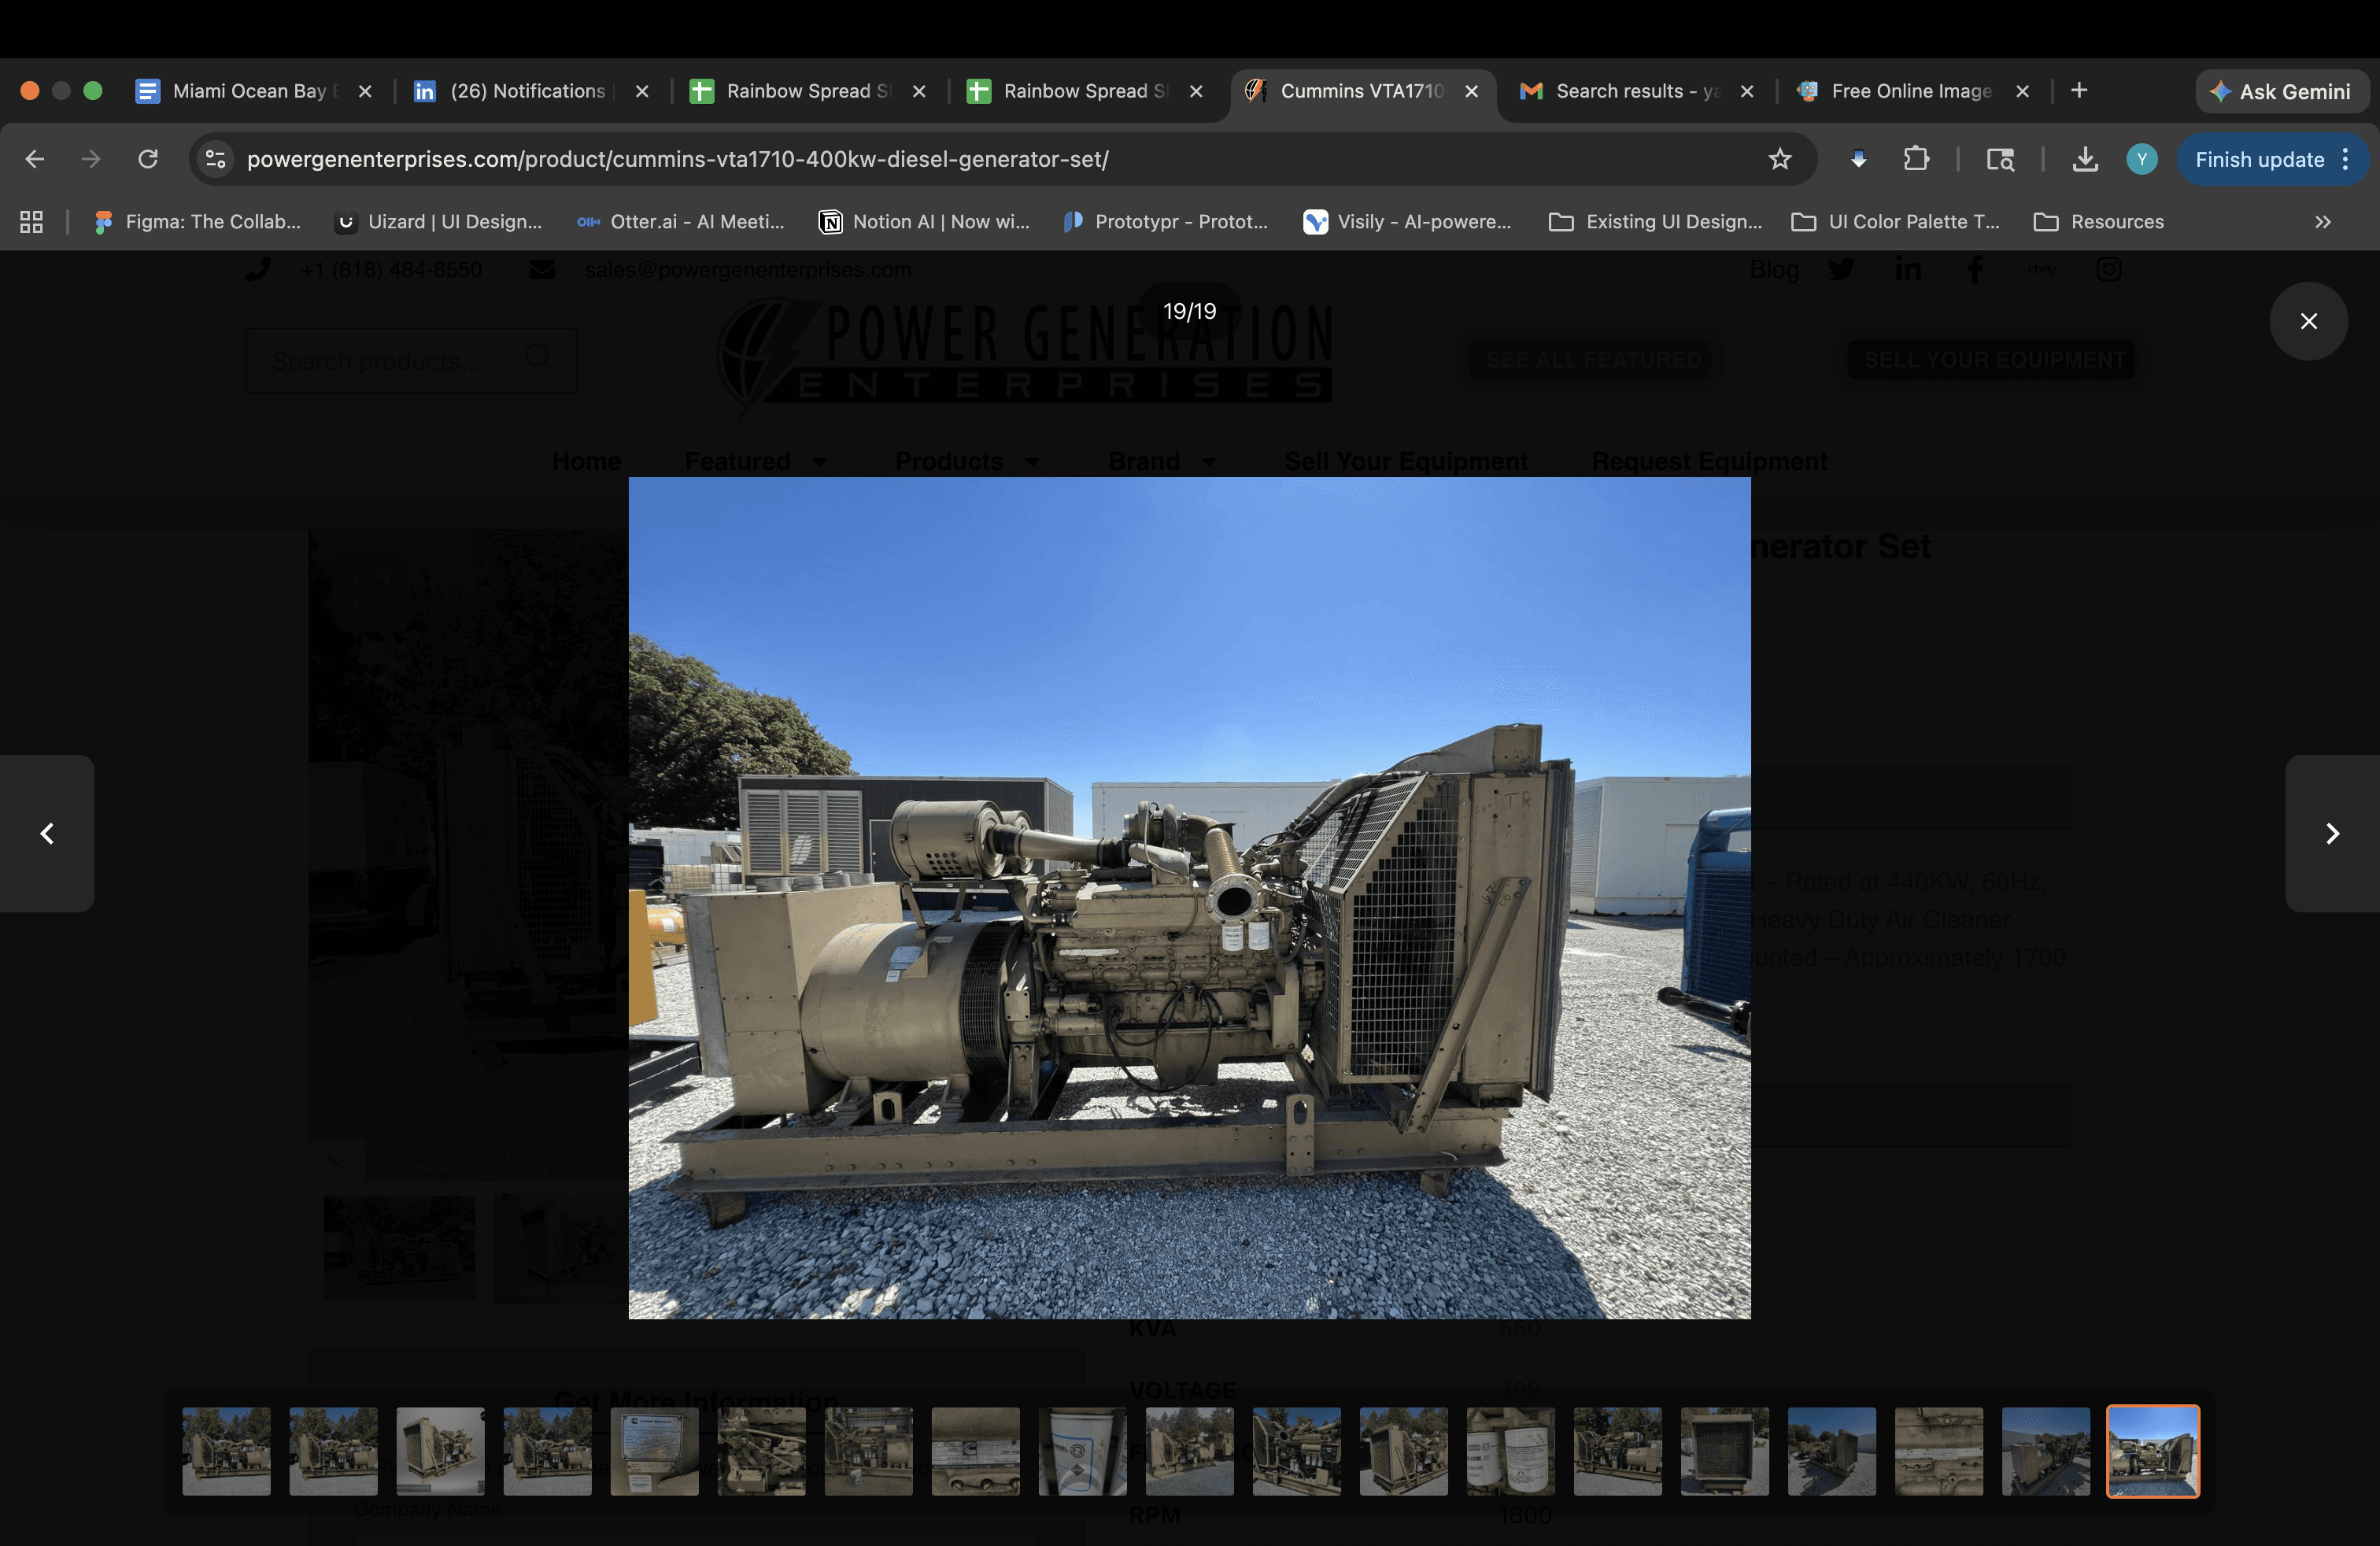View site information icon in address bar
Screen dimensions: 2380x1546
pos(215,159)
